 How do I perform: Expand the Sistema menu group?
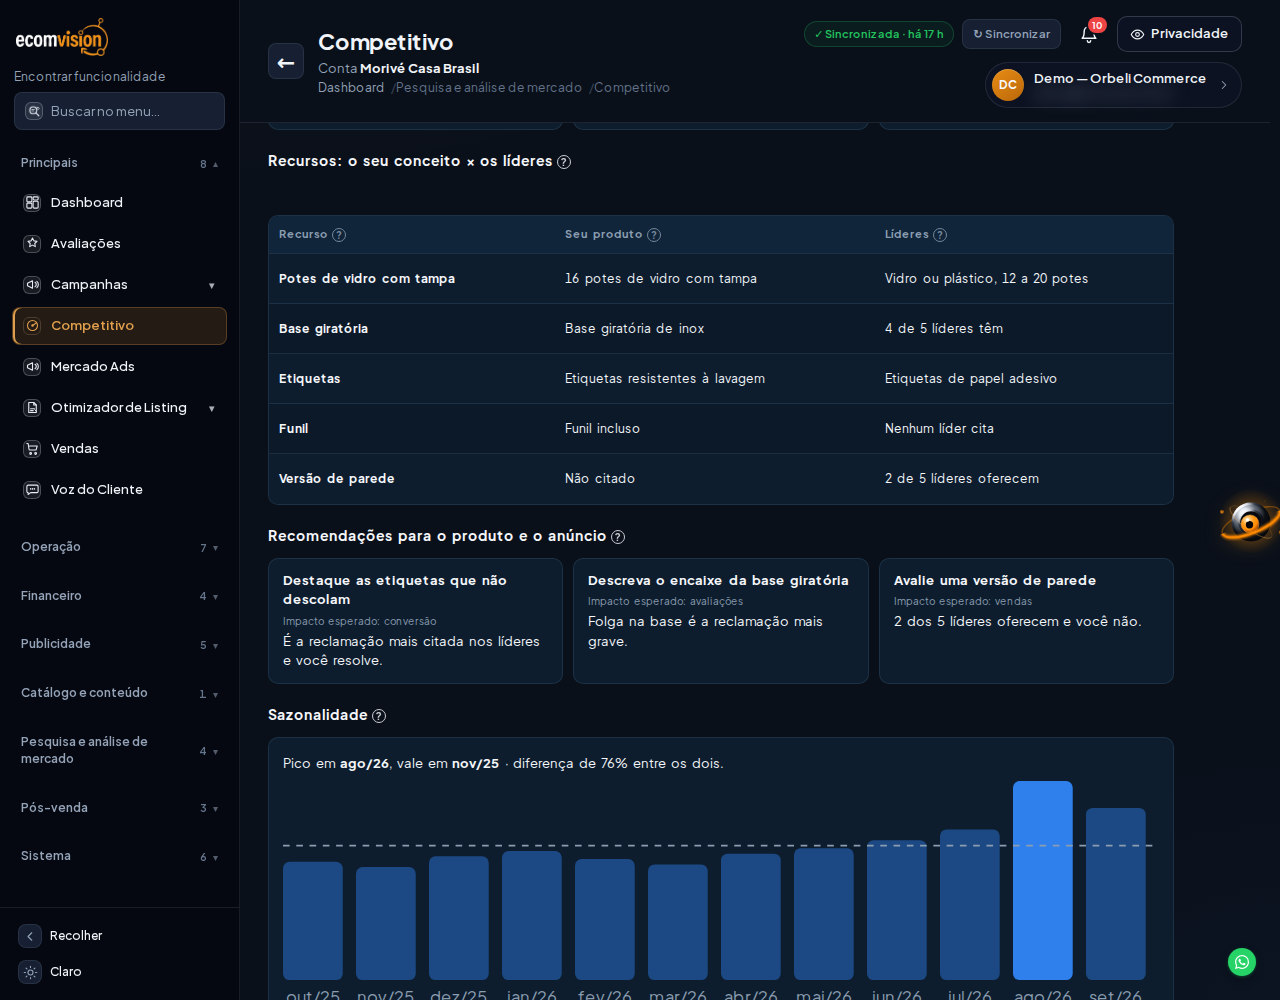click(x=120, y=856)
